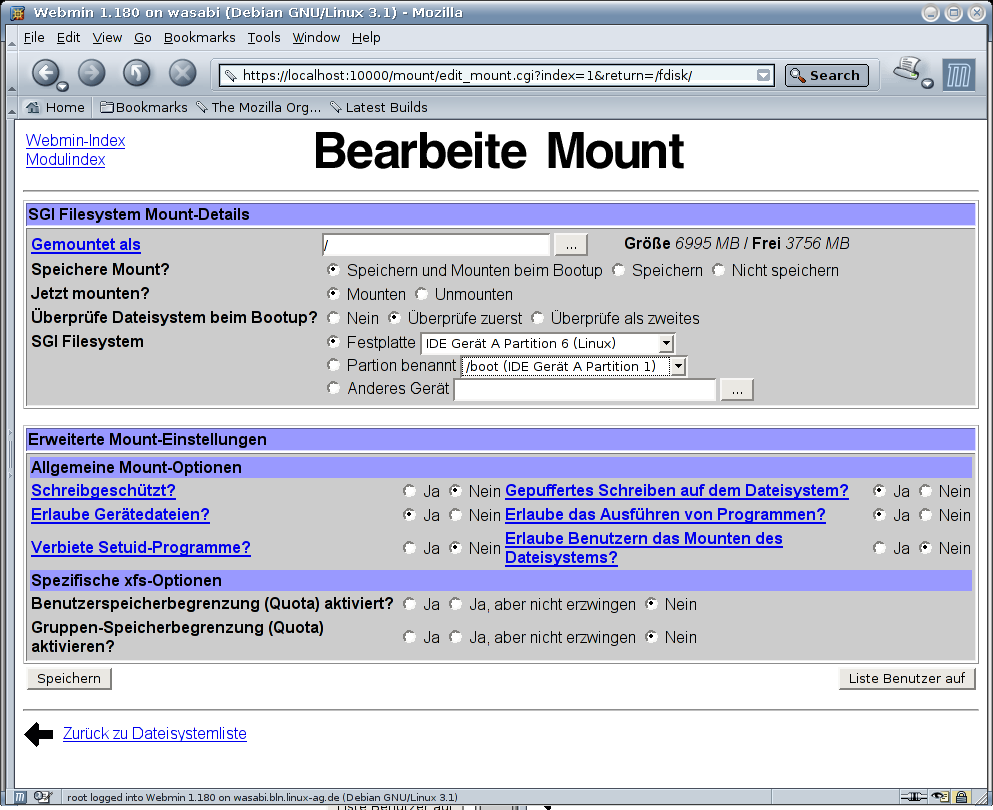Choose Nein for Überprüfe Dateisystem beim Bootup
This screenshot has width=993, height=810.
[x=333, y=318]
